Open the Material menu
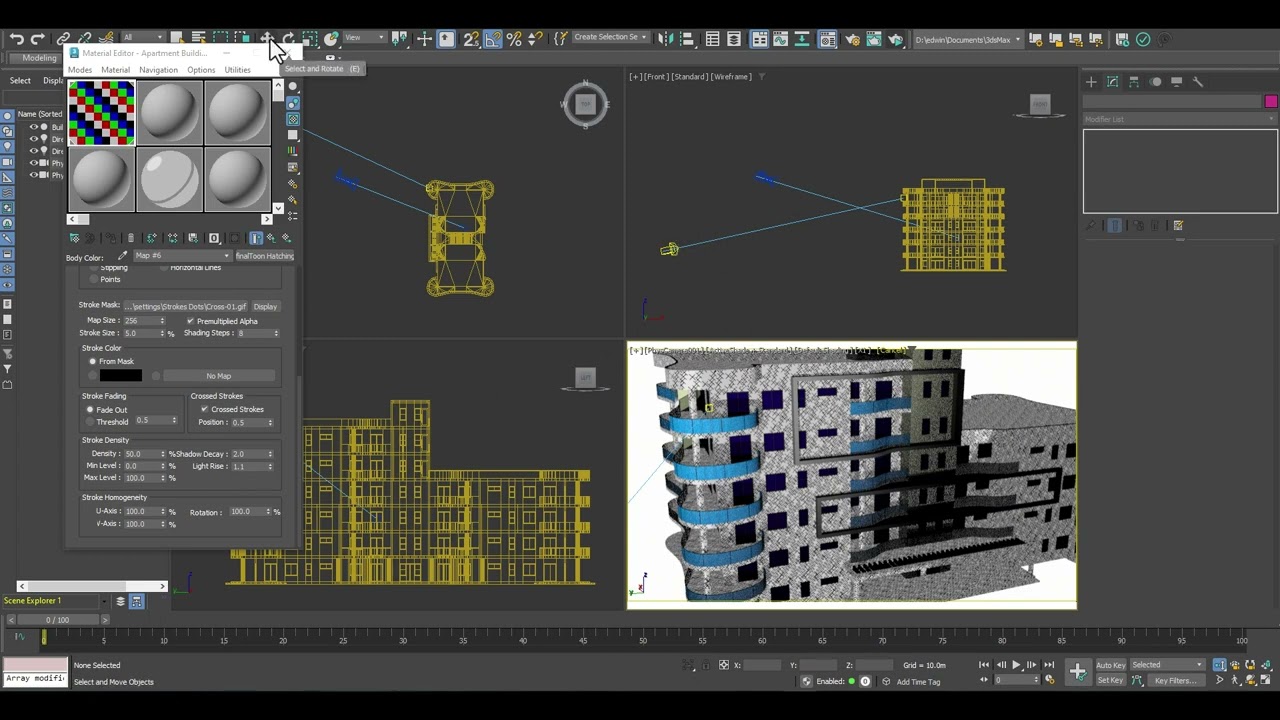This screenshot has height=720, width=1280. (x=115, y=70)
